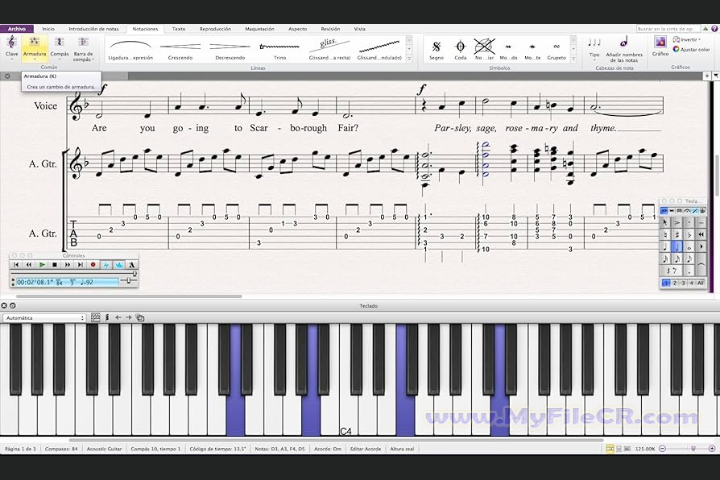Open the Barra de compás tool
Screen dimensions: 720x480
[83, 49]
